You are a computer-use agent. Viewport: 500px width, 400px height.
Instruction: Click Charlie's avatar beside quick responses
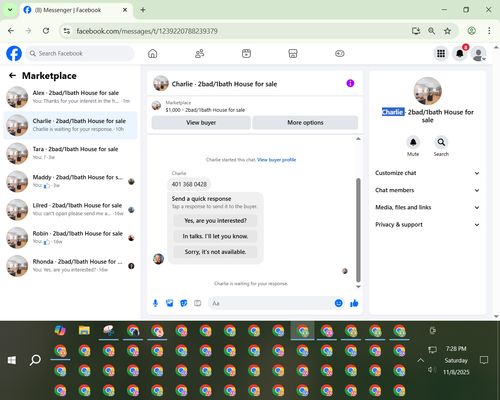[158, 259]
